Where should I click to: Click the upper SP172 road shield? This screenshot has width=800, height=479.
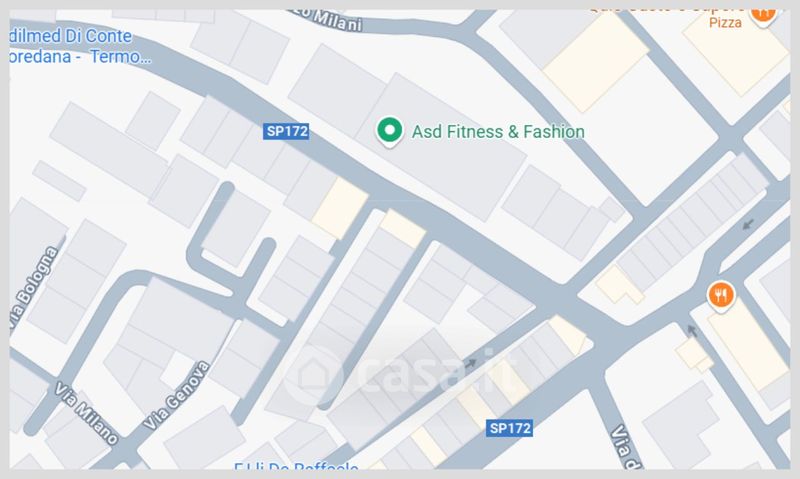coord(287,131)
